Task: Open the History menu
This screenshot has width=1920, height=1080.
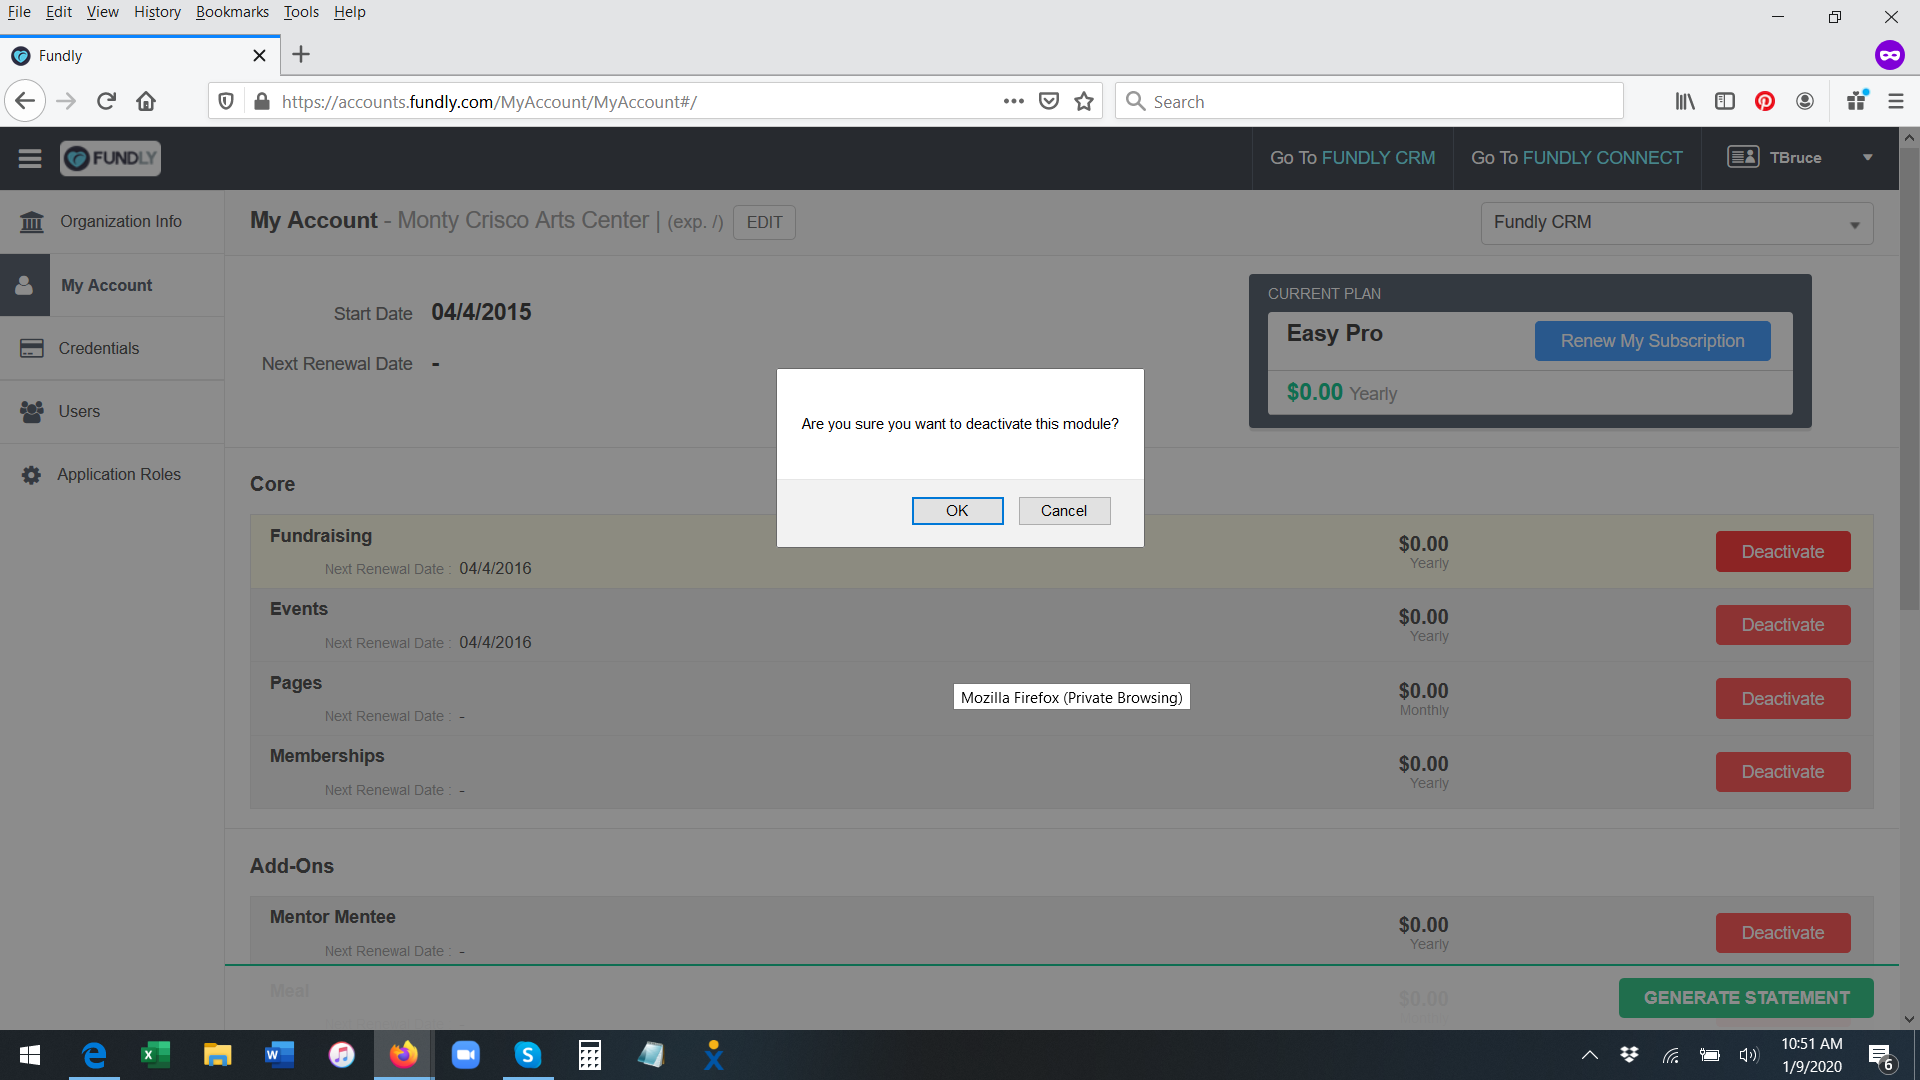Action: 157,12
